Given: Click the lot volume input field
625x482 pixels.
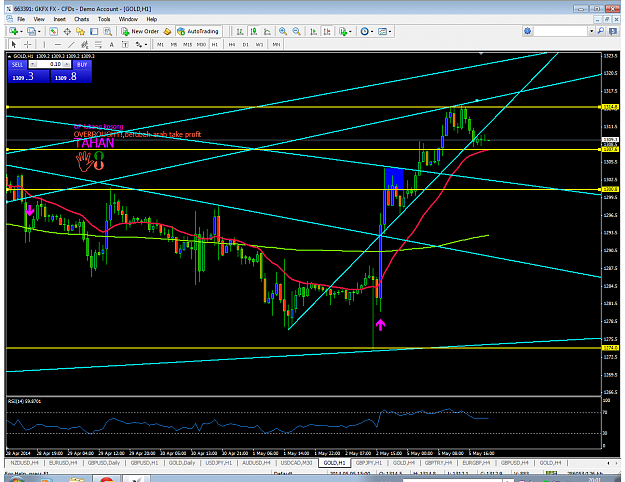Looking at the screenshot, I should [x=50, y=64].
